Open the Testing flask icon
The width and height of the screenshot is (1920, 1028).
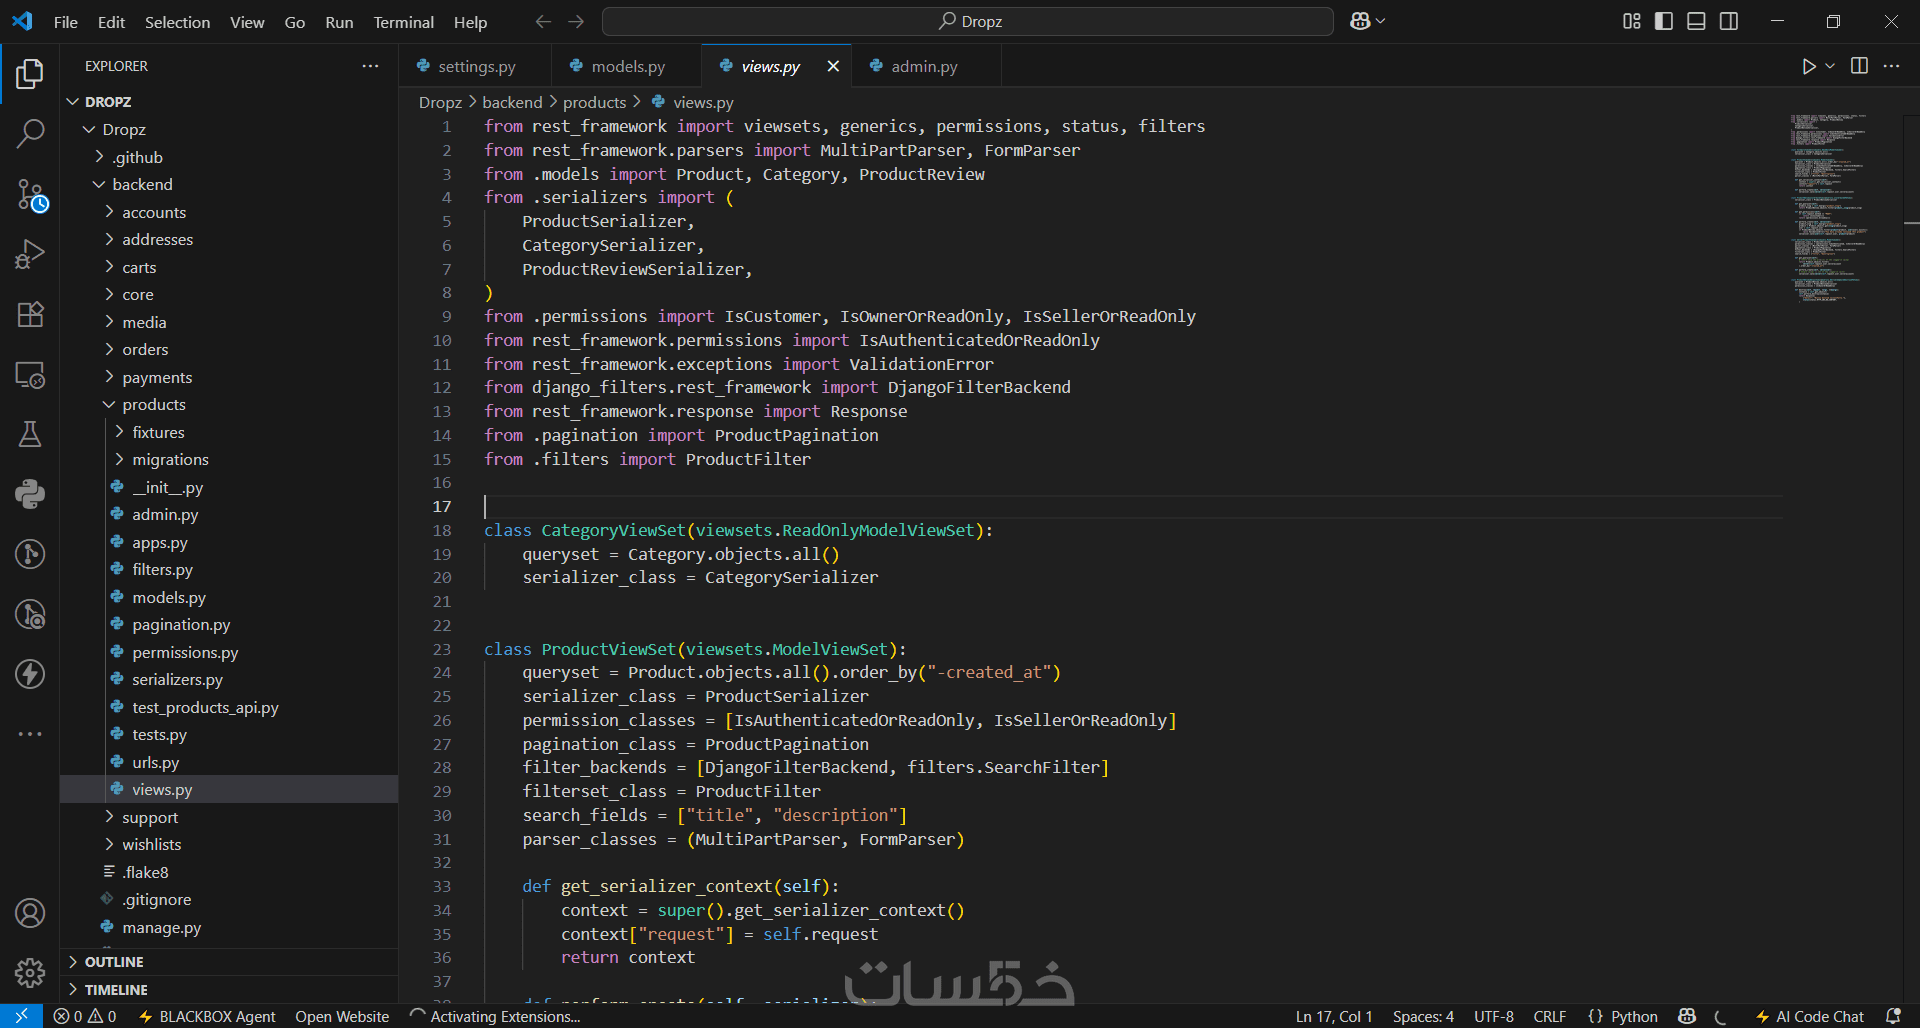point(30,434)
